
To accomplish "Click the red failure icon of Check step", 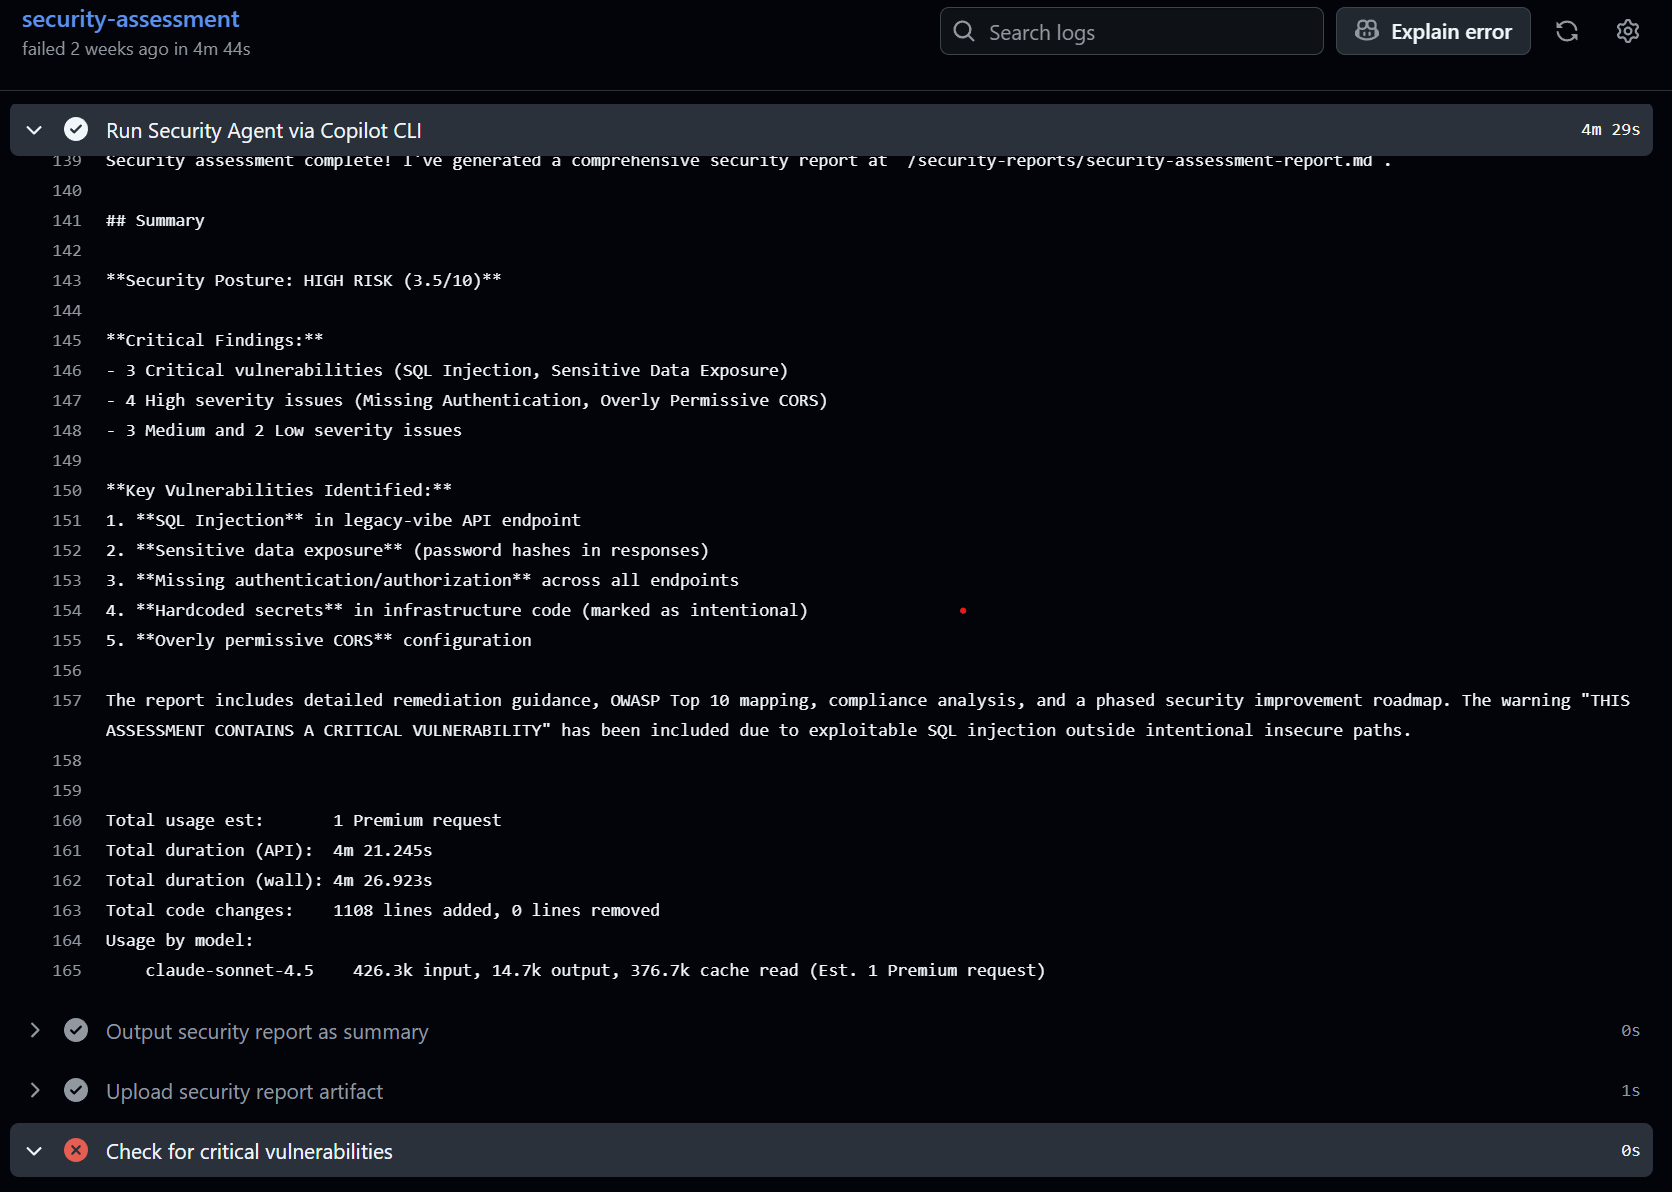I will [76, 1150].
